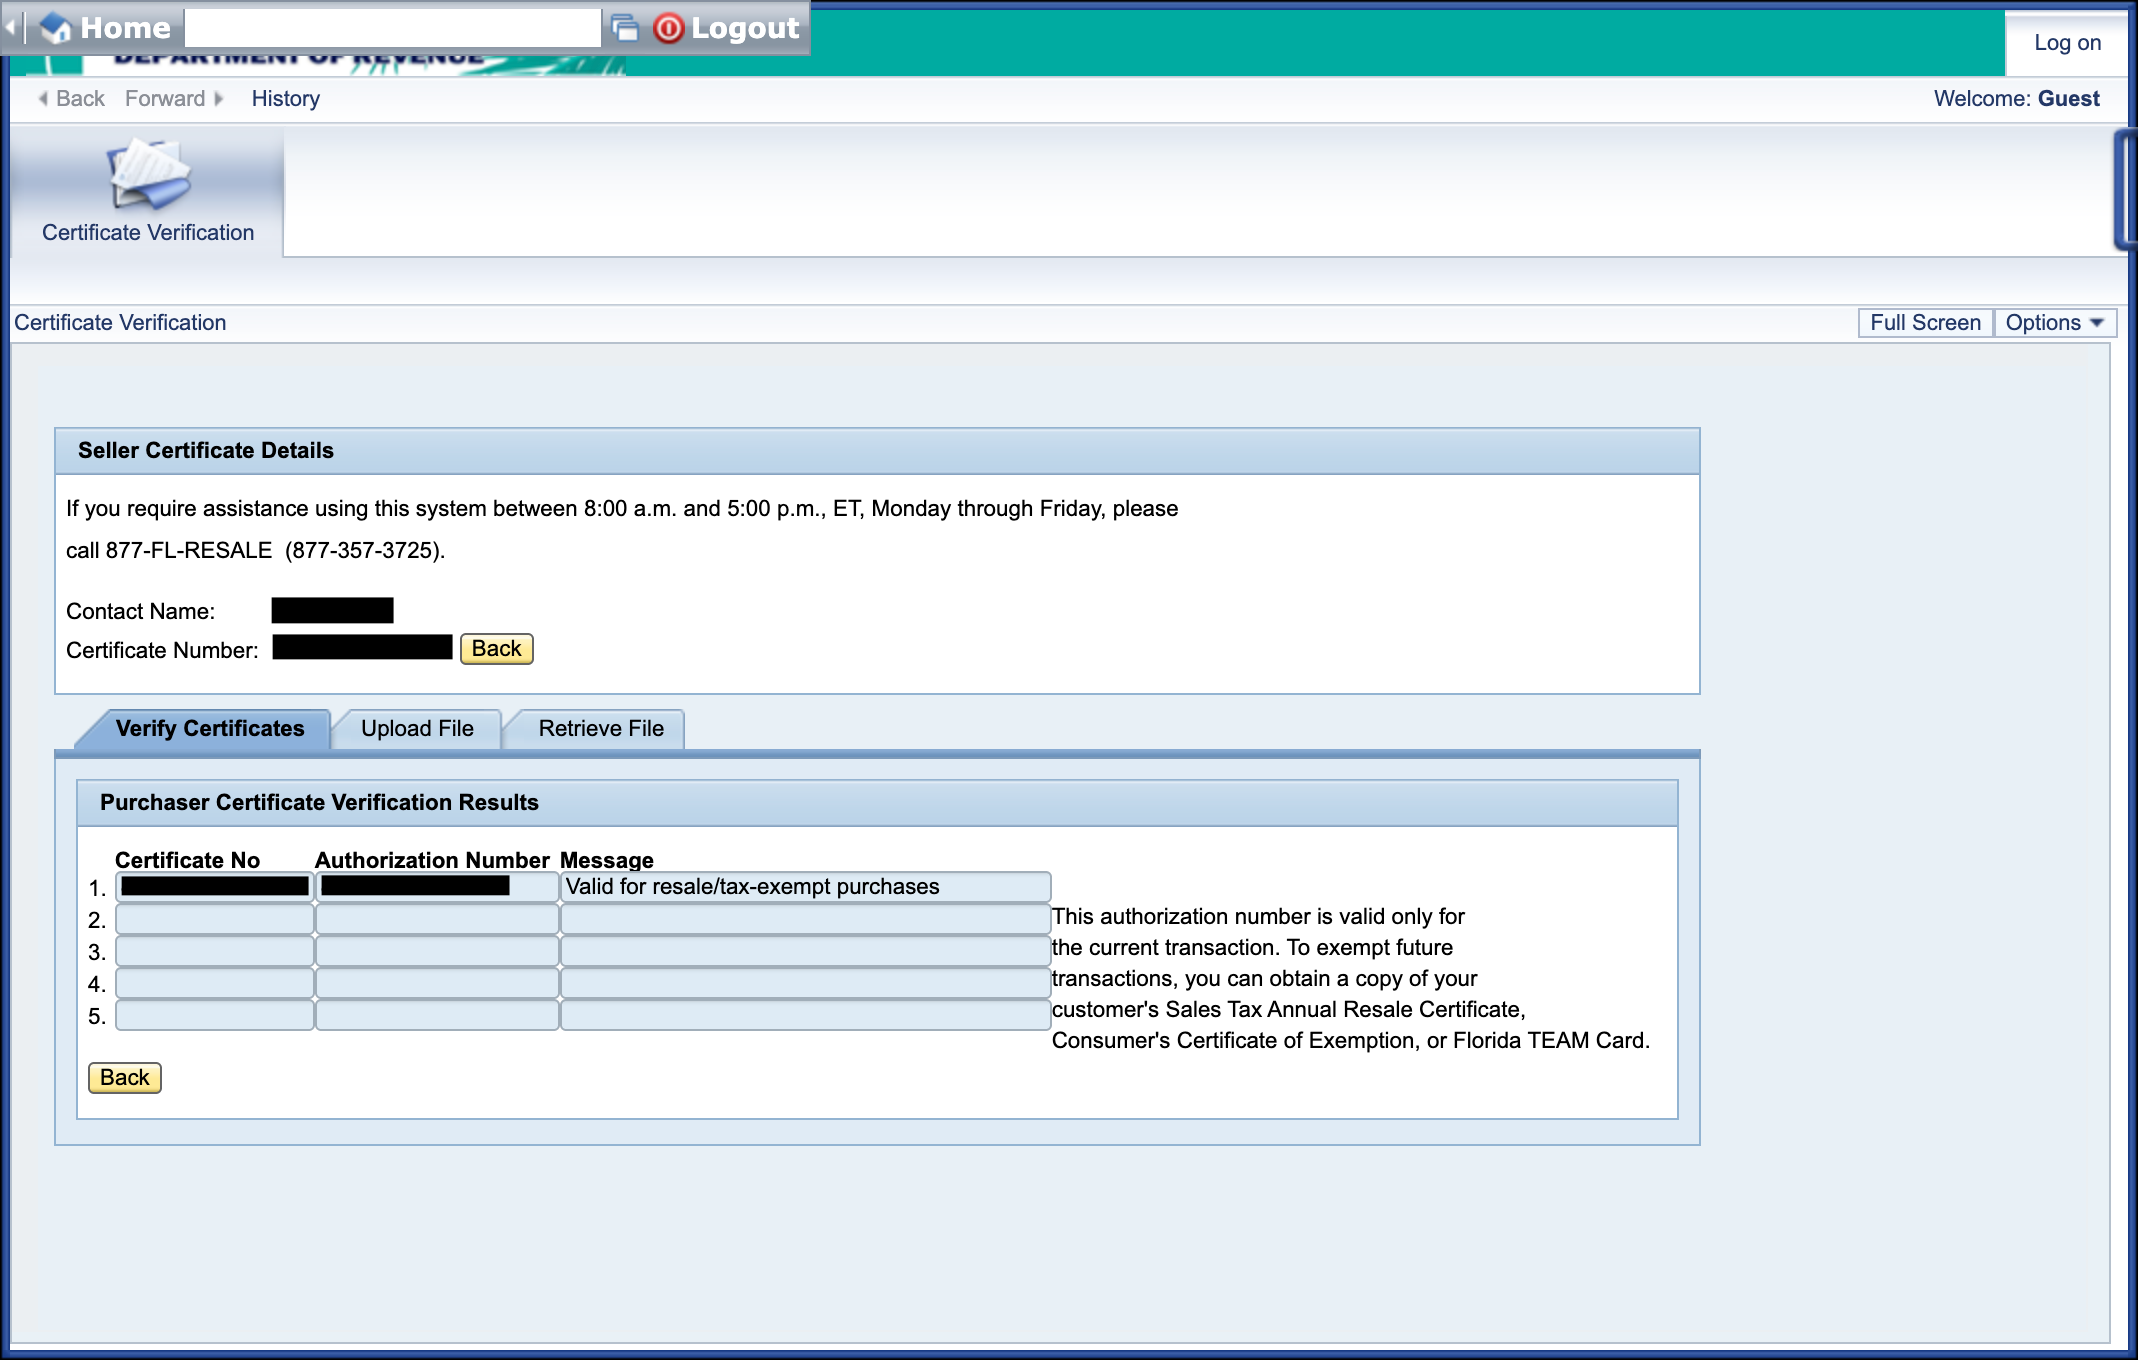Click row 3 Certificate No field
Viewport: 2138px width, 1360px height.
click(x=215, y=951)
